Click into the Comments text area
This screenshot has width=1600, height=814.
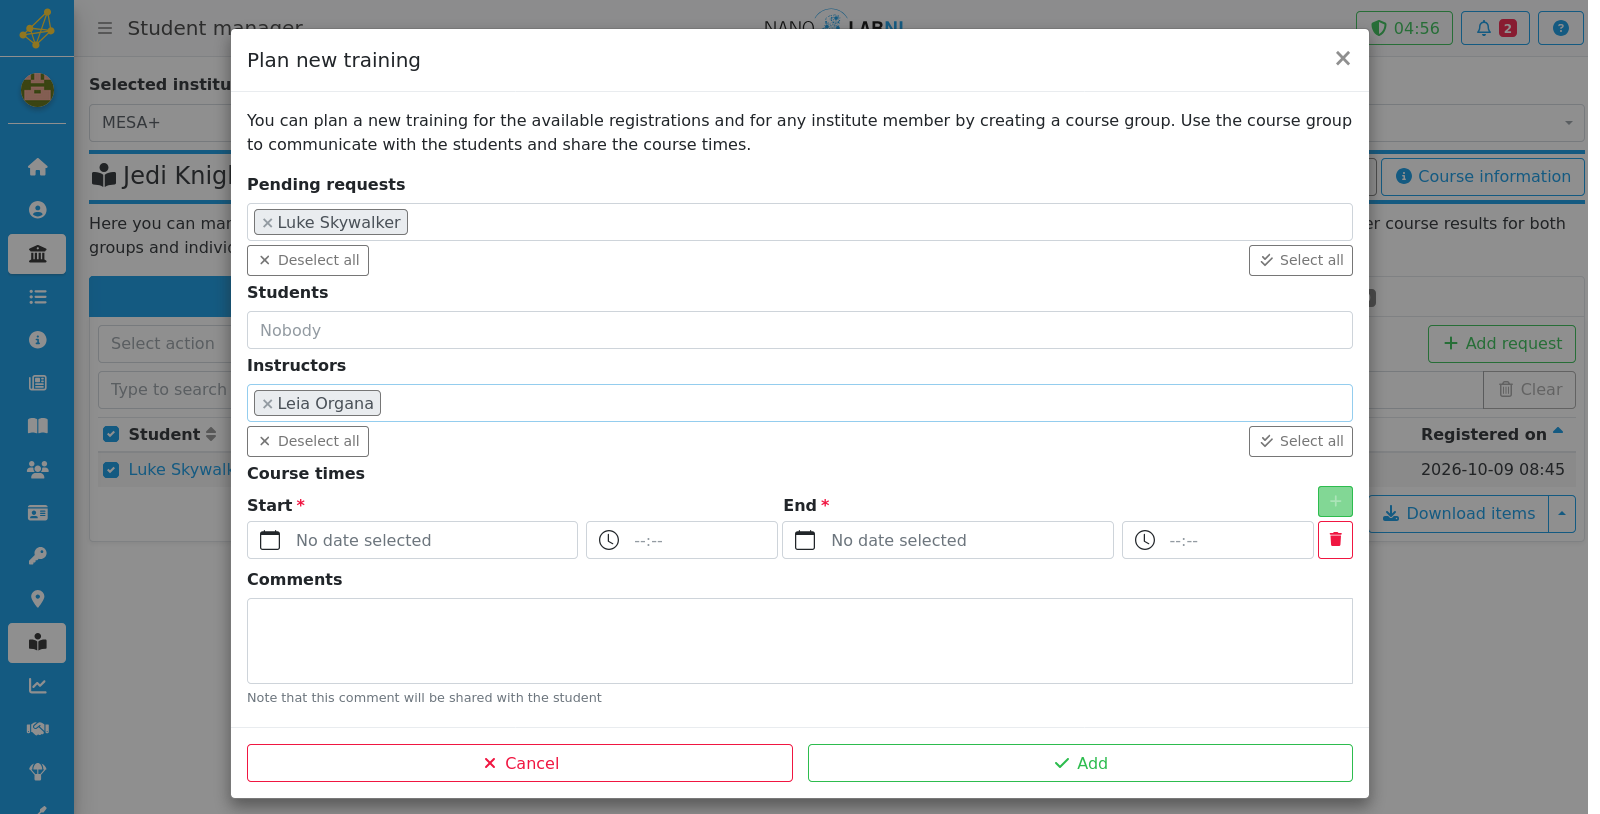(799, 641)
